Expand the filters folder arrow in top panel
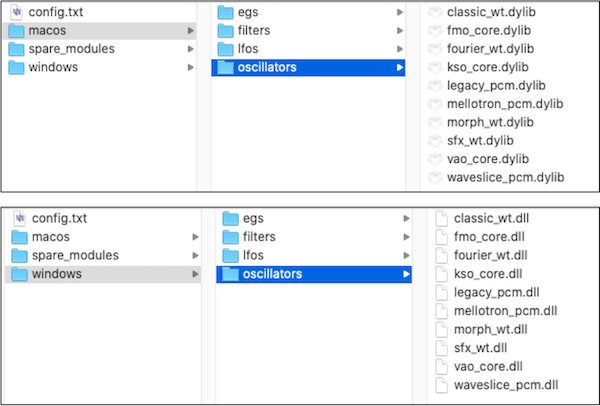The height and width of the screenshot is (406, 600). pyautogui.click(x=399, y=31)
